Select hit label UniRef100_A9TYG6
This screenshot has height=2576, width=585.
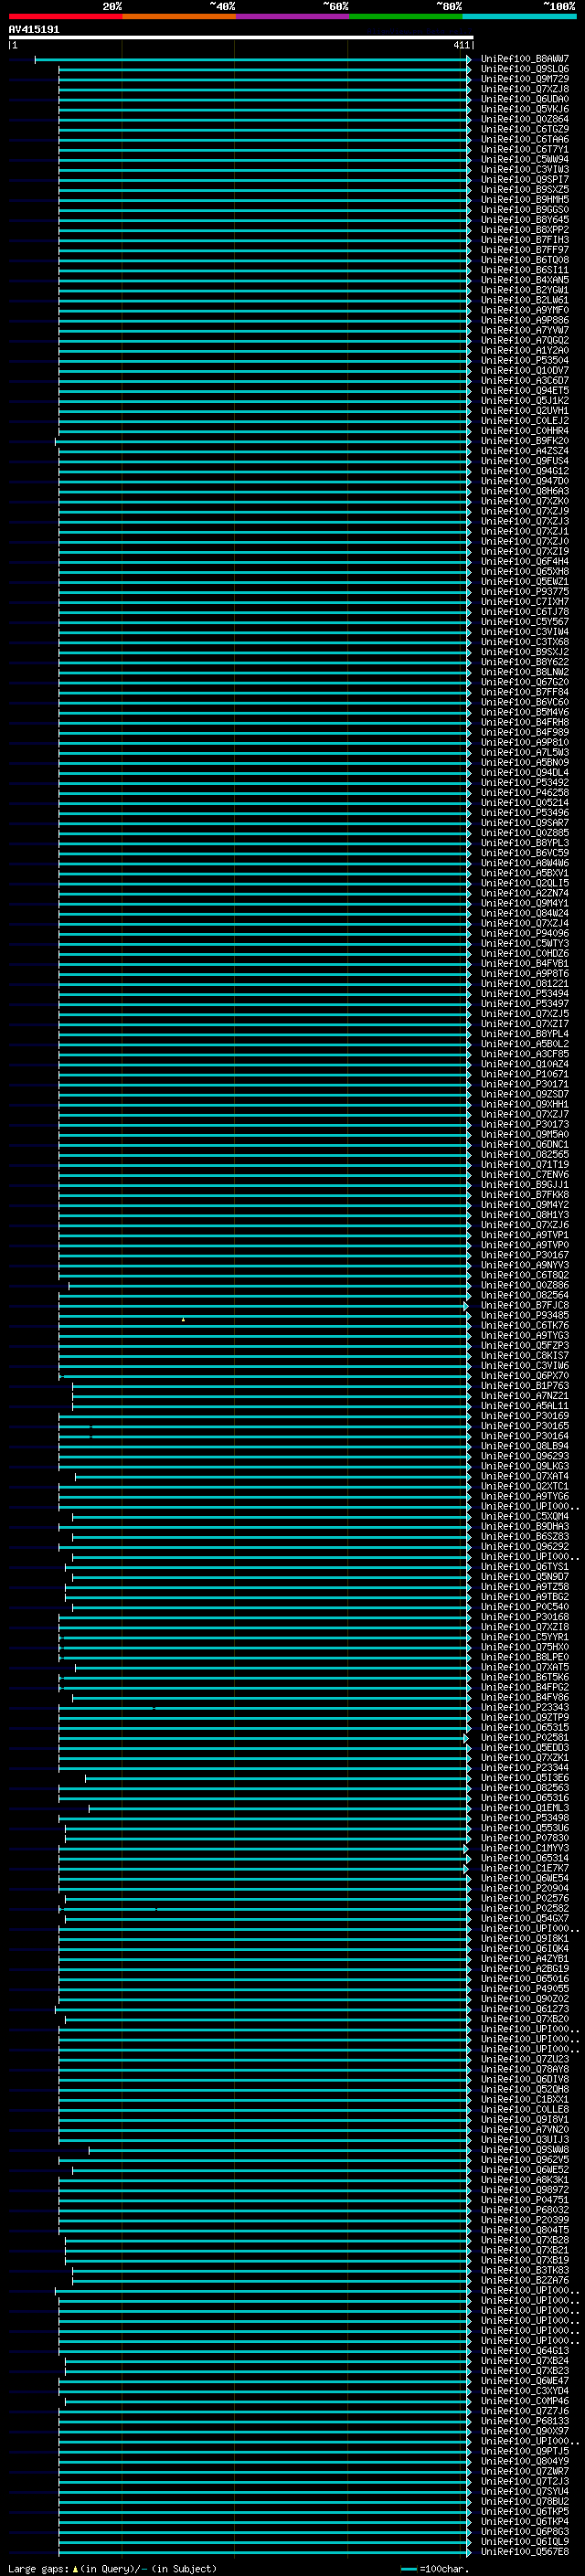pos(525,1496)
